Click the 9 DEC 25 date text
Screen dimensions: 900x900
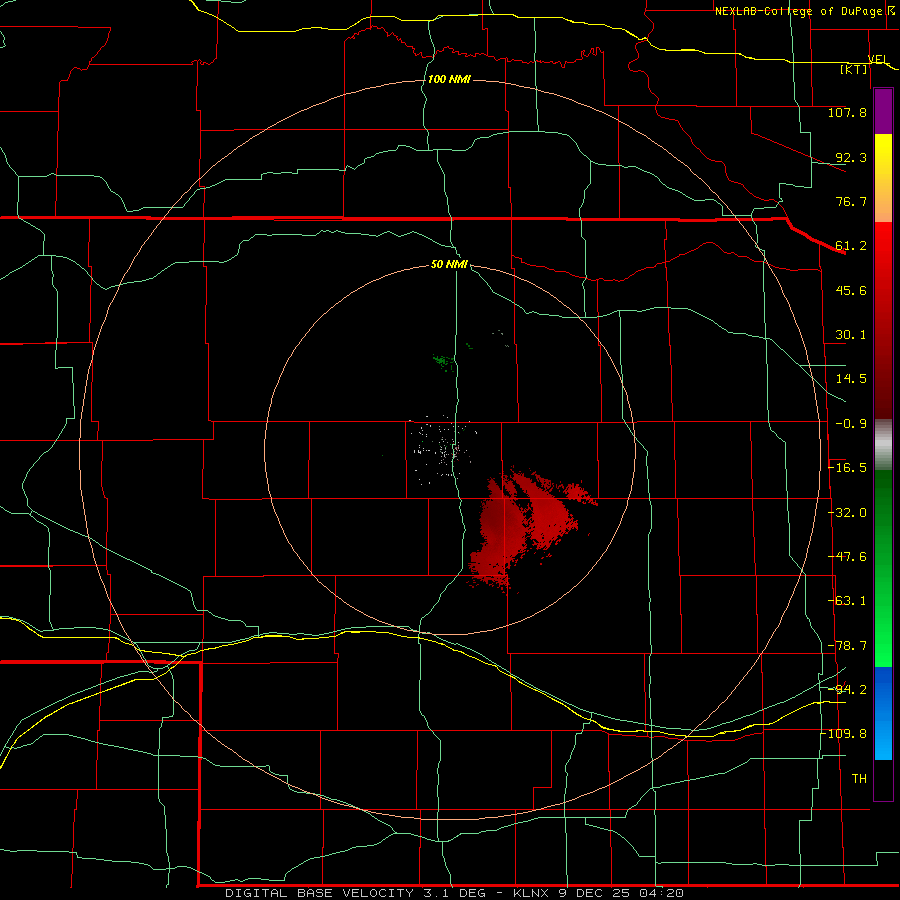click(x=594, y=893)
